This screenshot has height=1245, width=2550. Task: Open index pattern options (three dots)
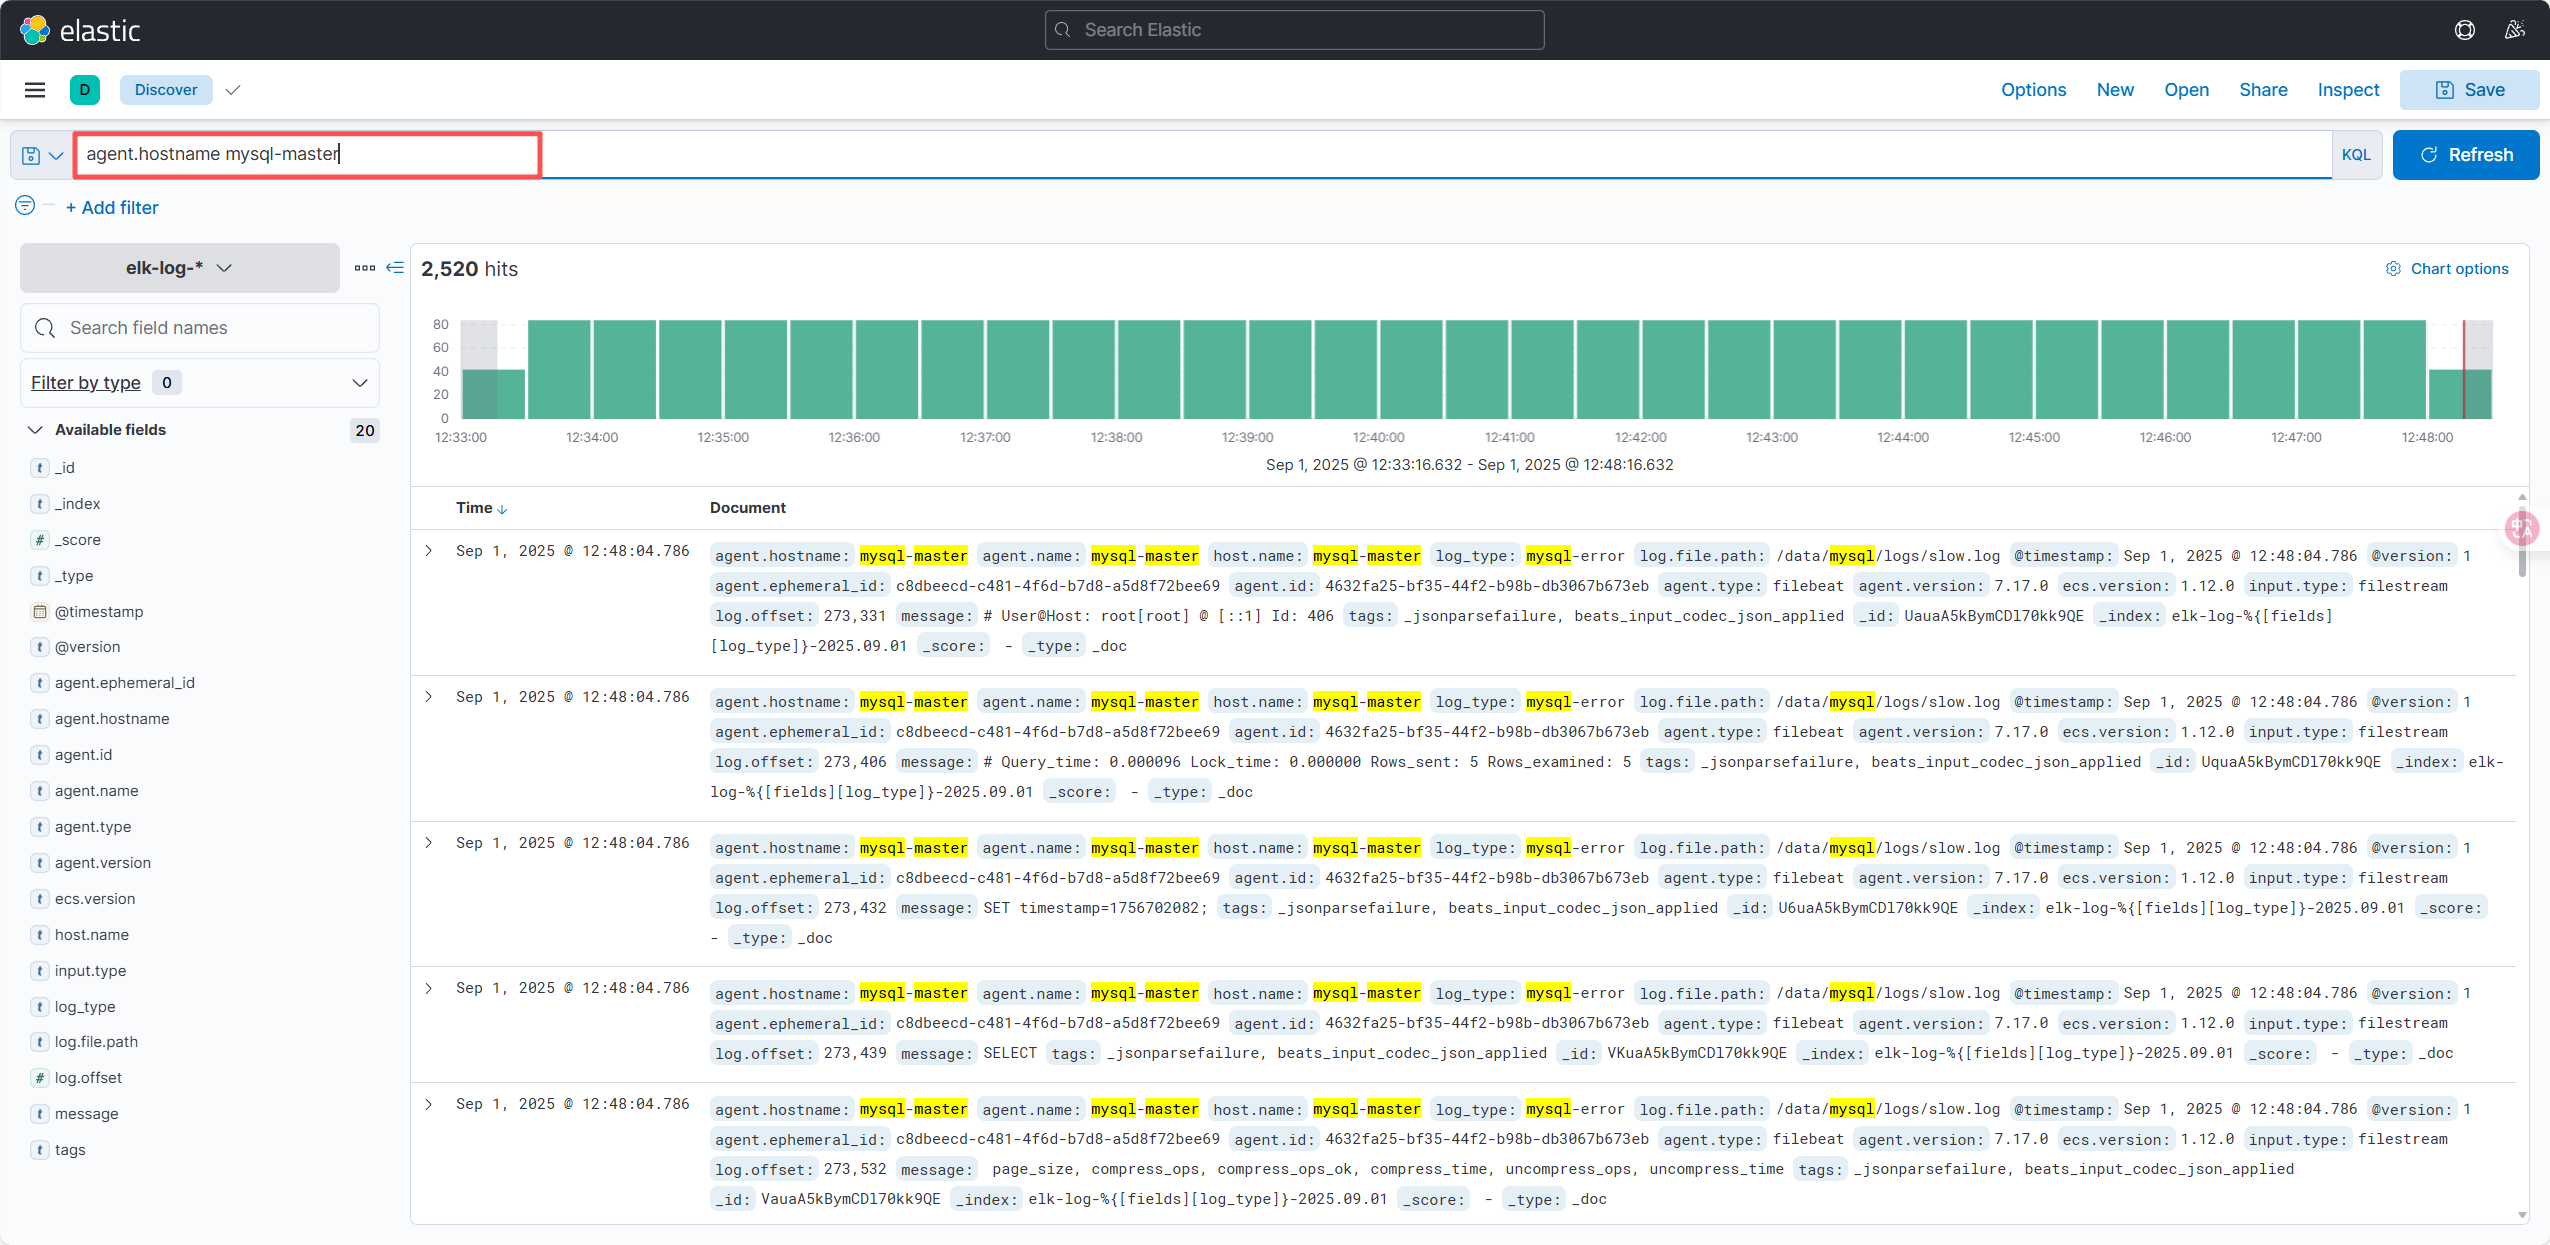tap(365, 268)
